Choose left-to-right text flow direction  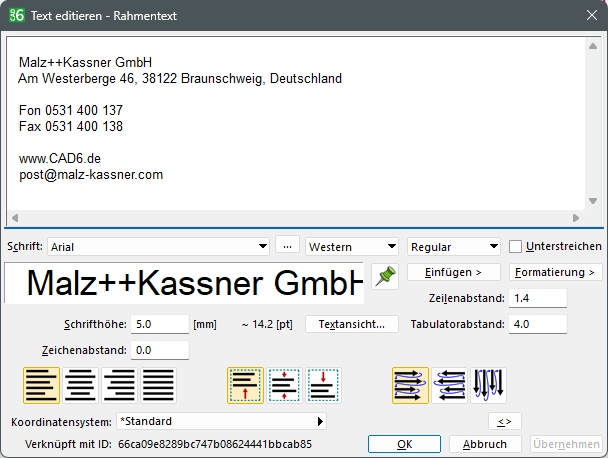pyautogui.click(x=410, y=385)
